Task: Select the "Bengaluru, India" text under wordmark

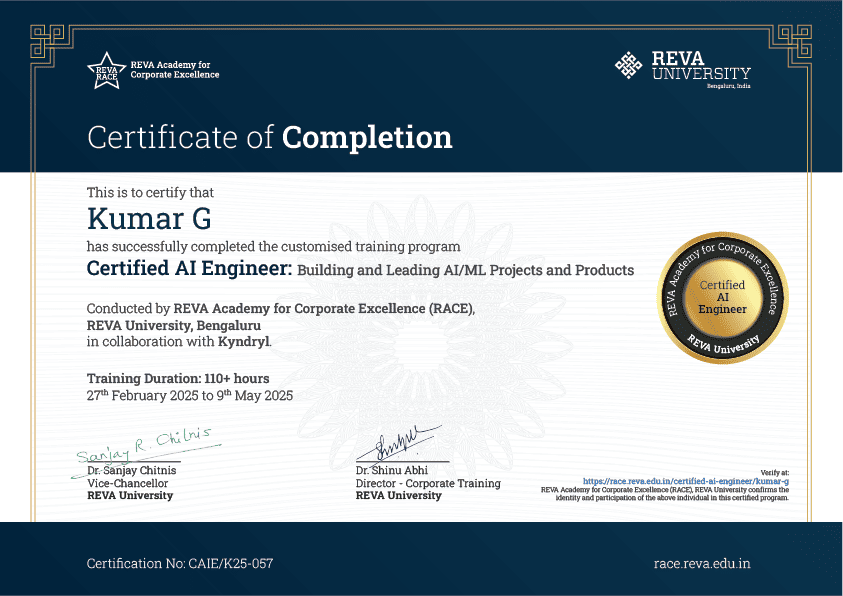Action: pyautogui.click(x=728, y=86)
